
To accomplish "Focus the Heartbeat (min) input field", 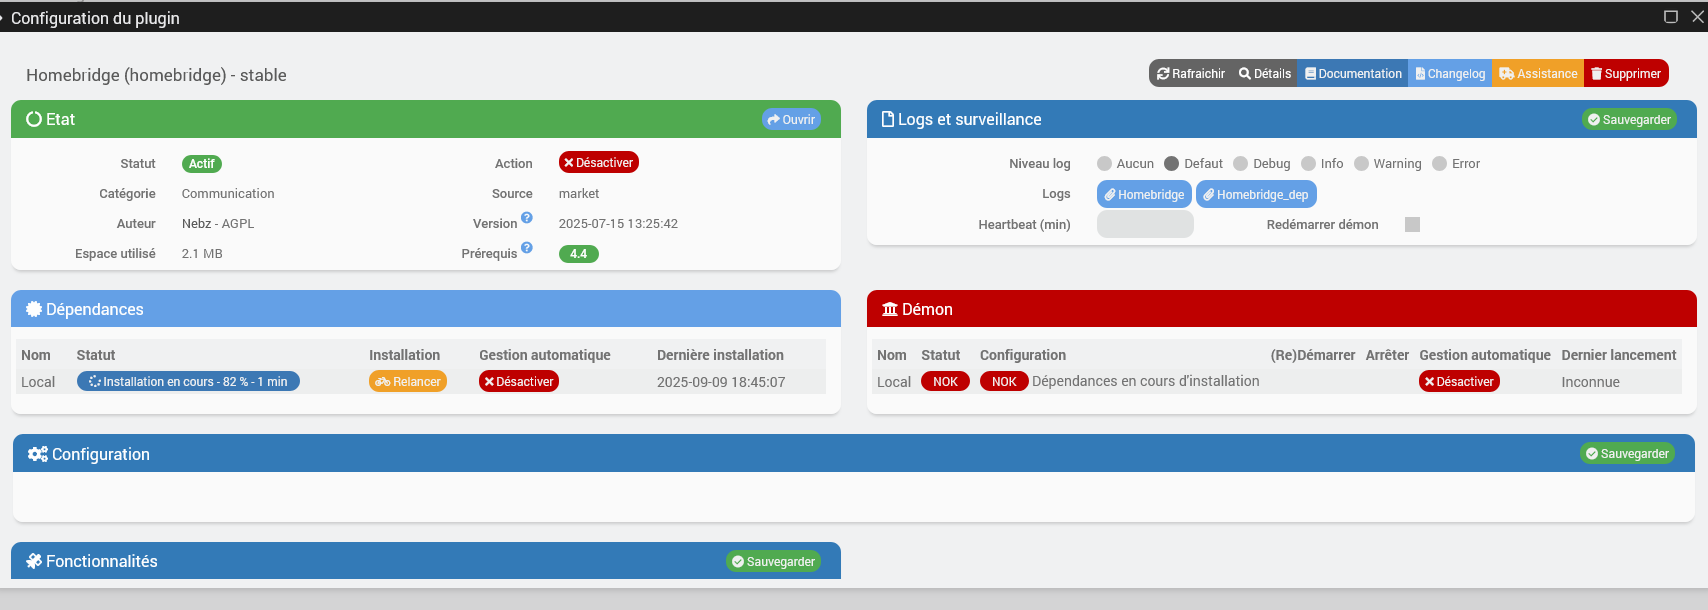I will coord(1145,224).
